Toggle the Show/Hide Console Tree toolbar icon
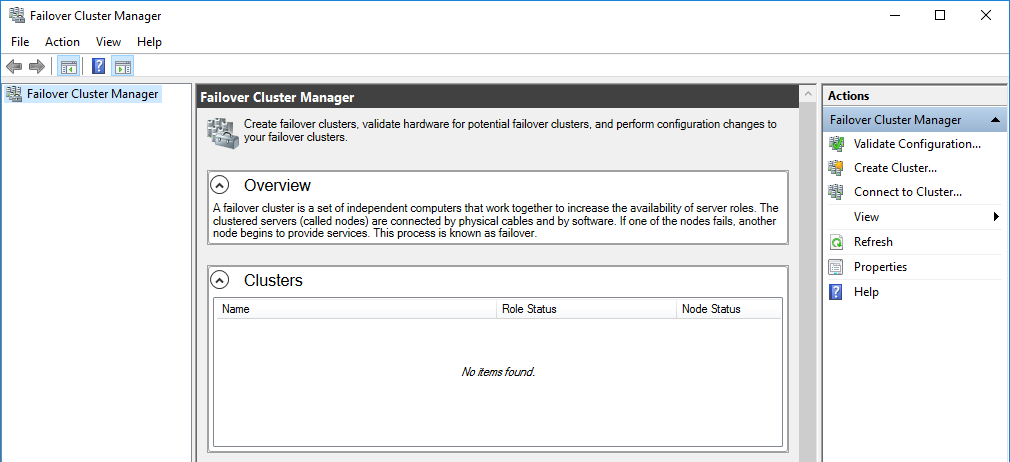The width and height of the screenshot is (1010, 462). (x=69, y=67)
